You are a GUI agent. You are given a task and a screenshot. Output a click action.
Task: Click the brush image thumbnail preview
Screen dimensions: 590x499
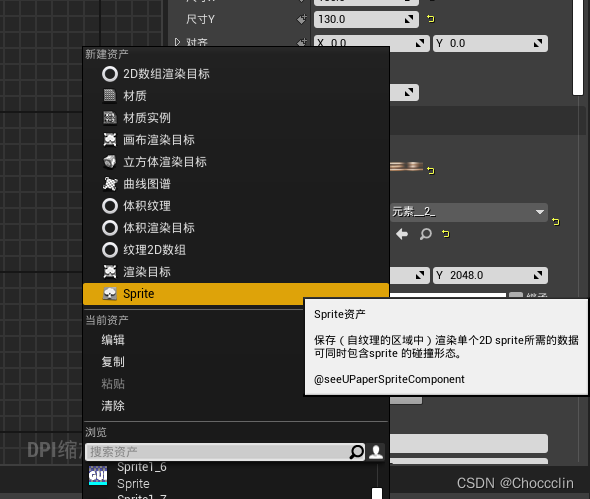coord(406,166)
